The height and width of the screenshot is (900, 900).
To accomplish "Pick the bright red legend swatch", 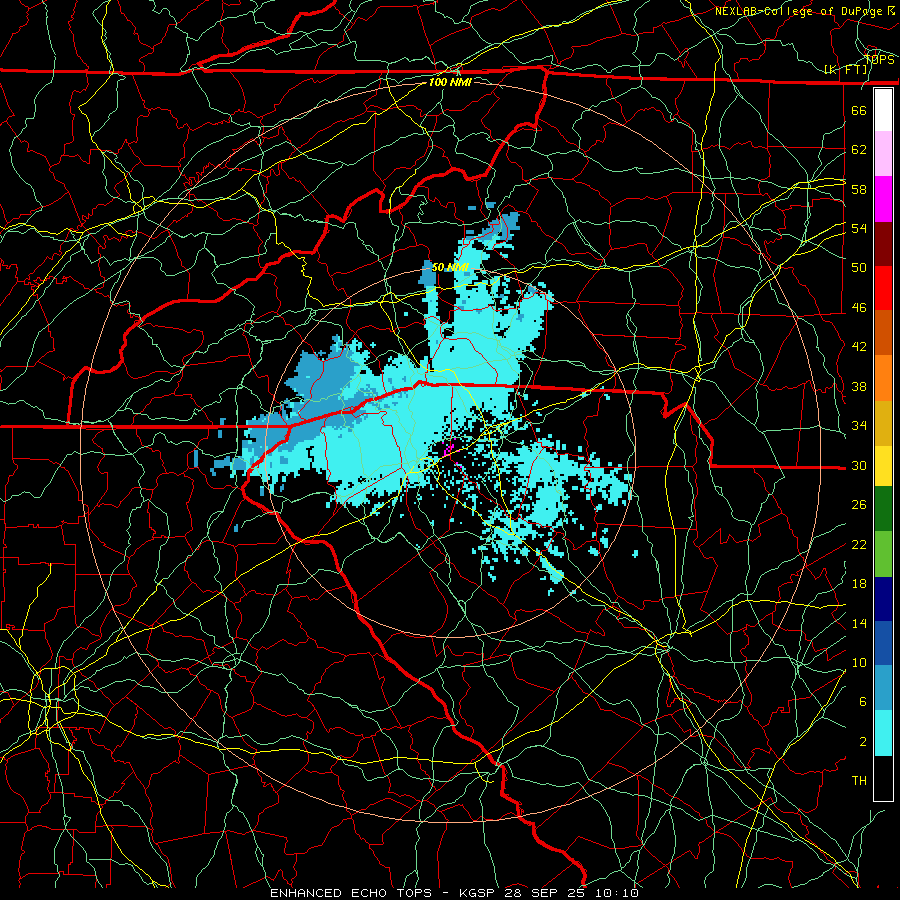I will coord(883,288).
